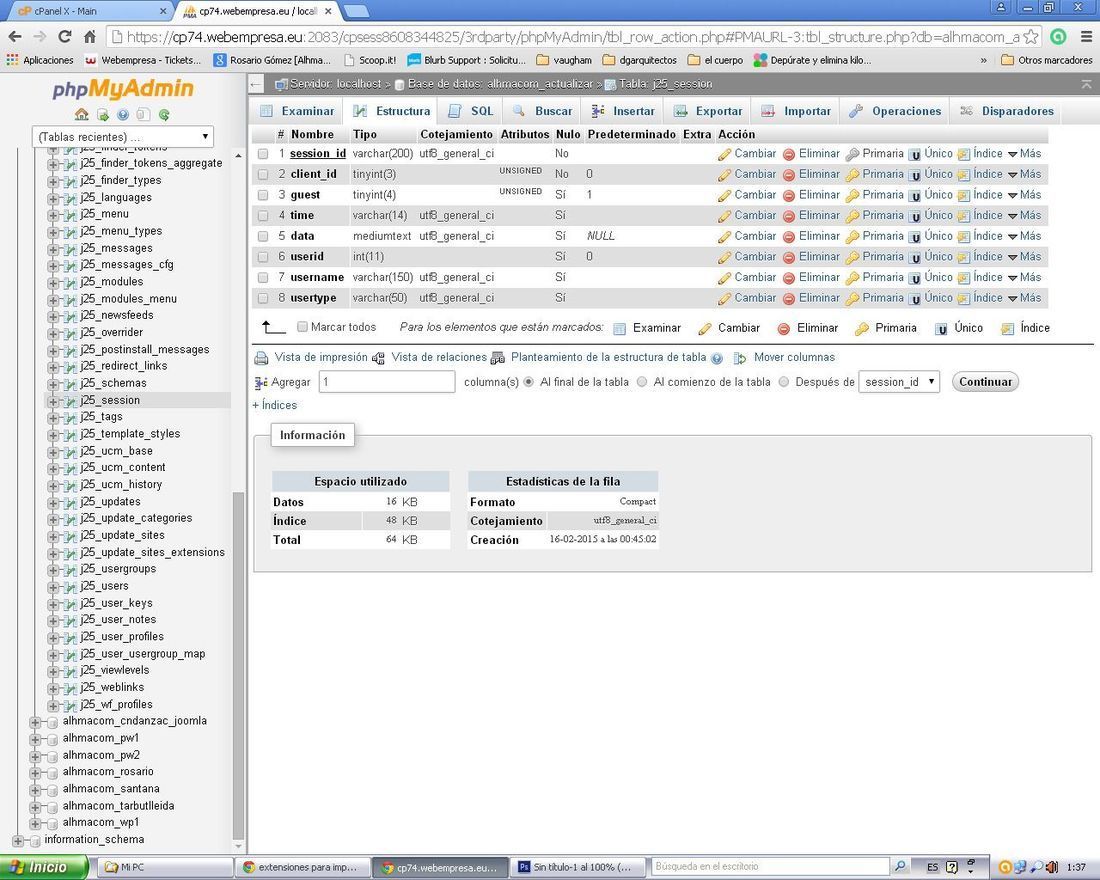Viewport: 1100px width, 880px height.
Task: Open the Chrome menu hamburger icon
Action: pyautogui.click(x=1086, y=36)
